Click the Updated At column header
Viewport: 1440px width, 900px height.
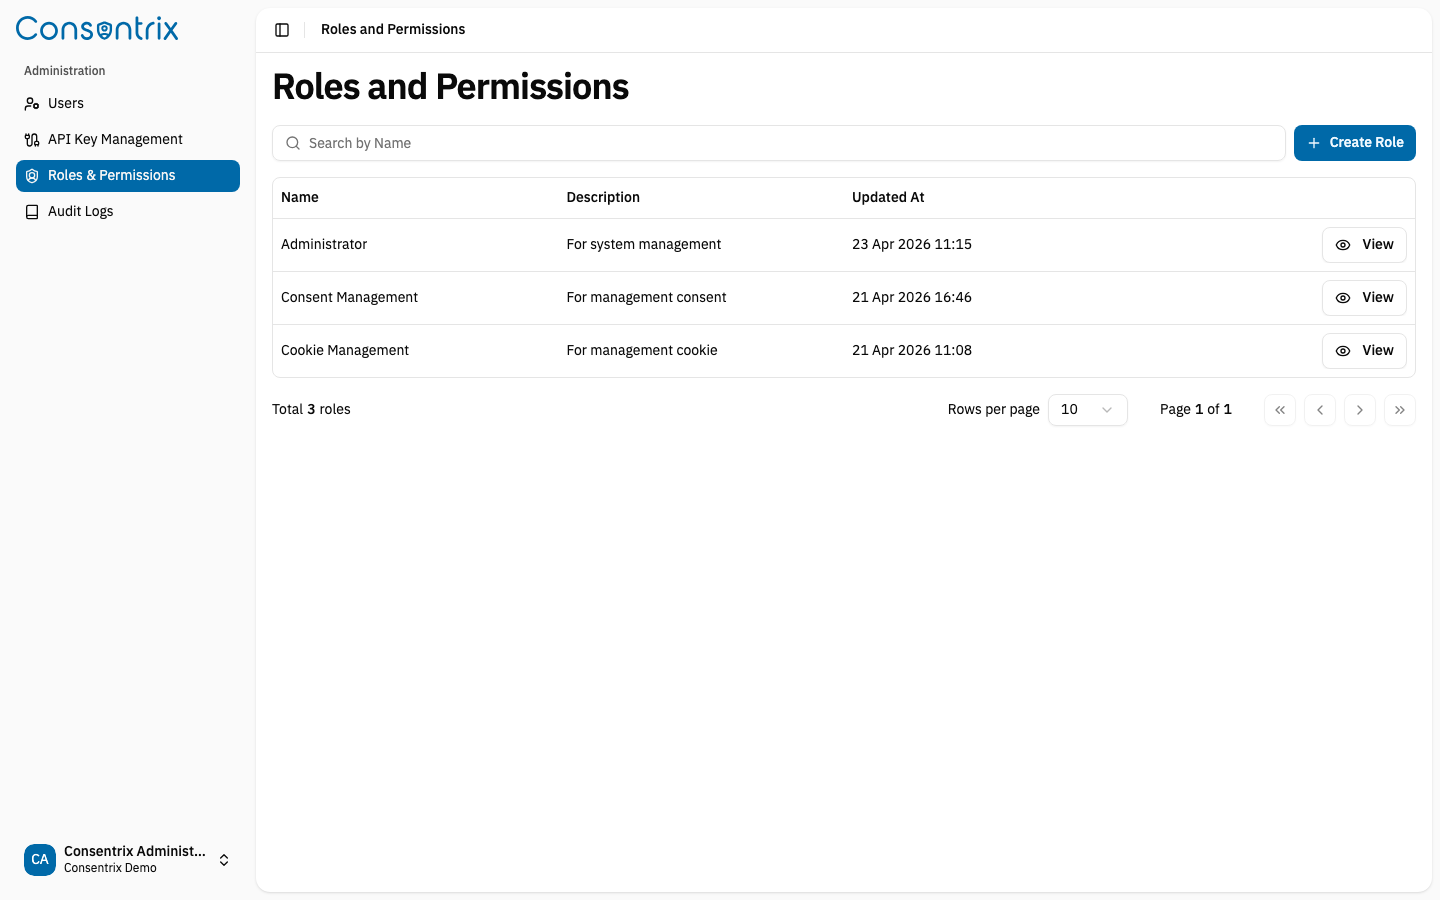click(x=888, y=198)
